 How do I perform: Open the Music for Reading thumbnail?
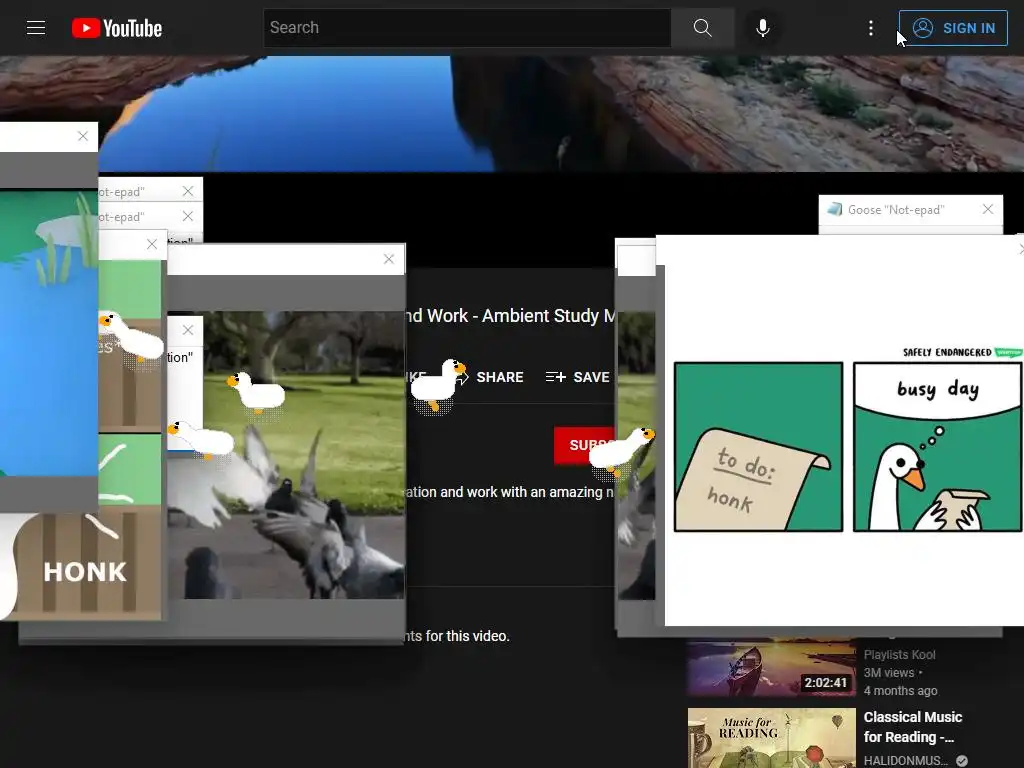[x=771, y=738]
